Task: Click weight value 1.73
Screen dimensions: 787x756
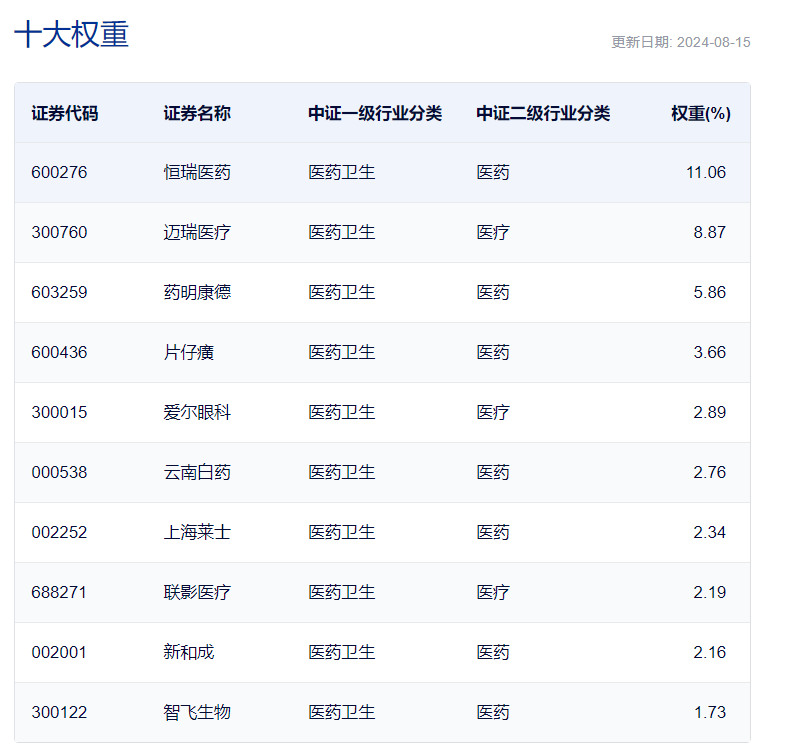Action: [710, 712]
